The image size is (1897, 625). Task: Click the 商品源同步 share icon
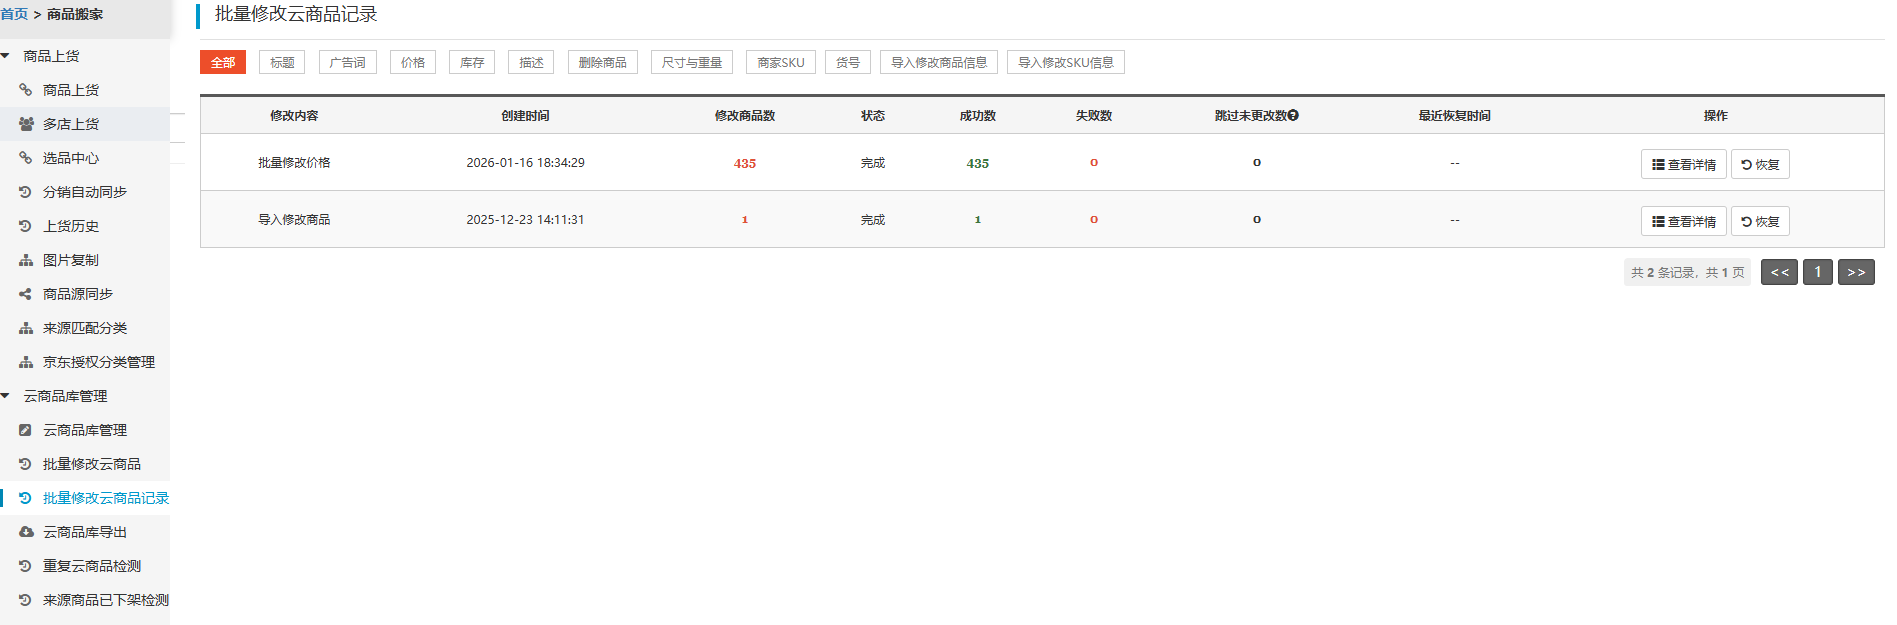coord(26,294)
